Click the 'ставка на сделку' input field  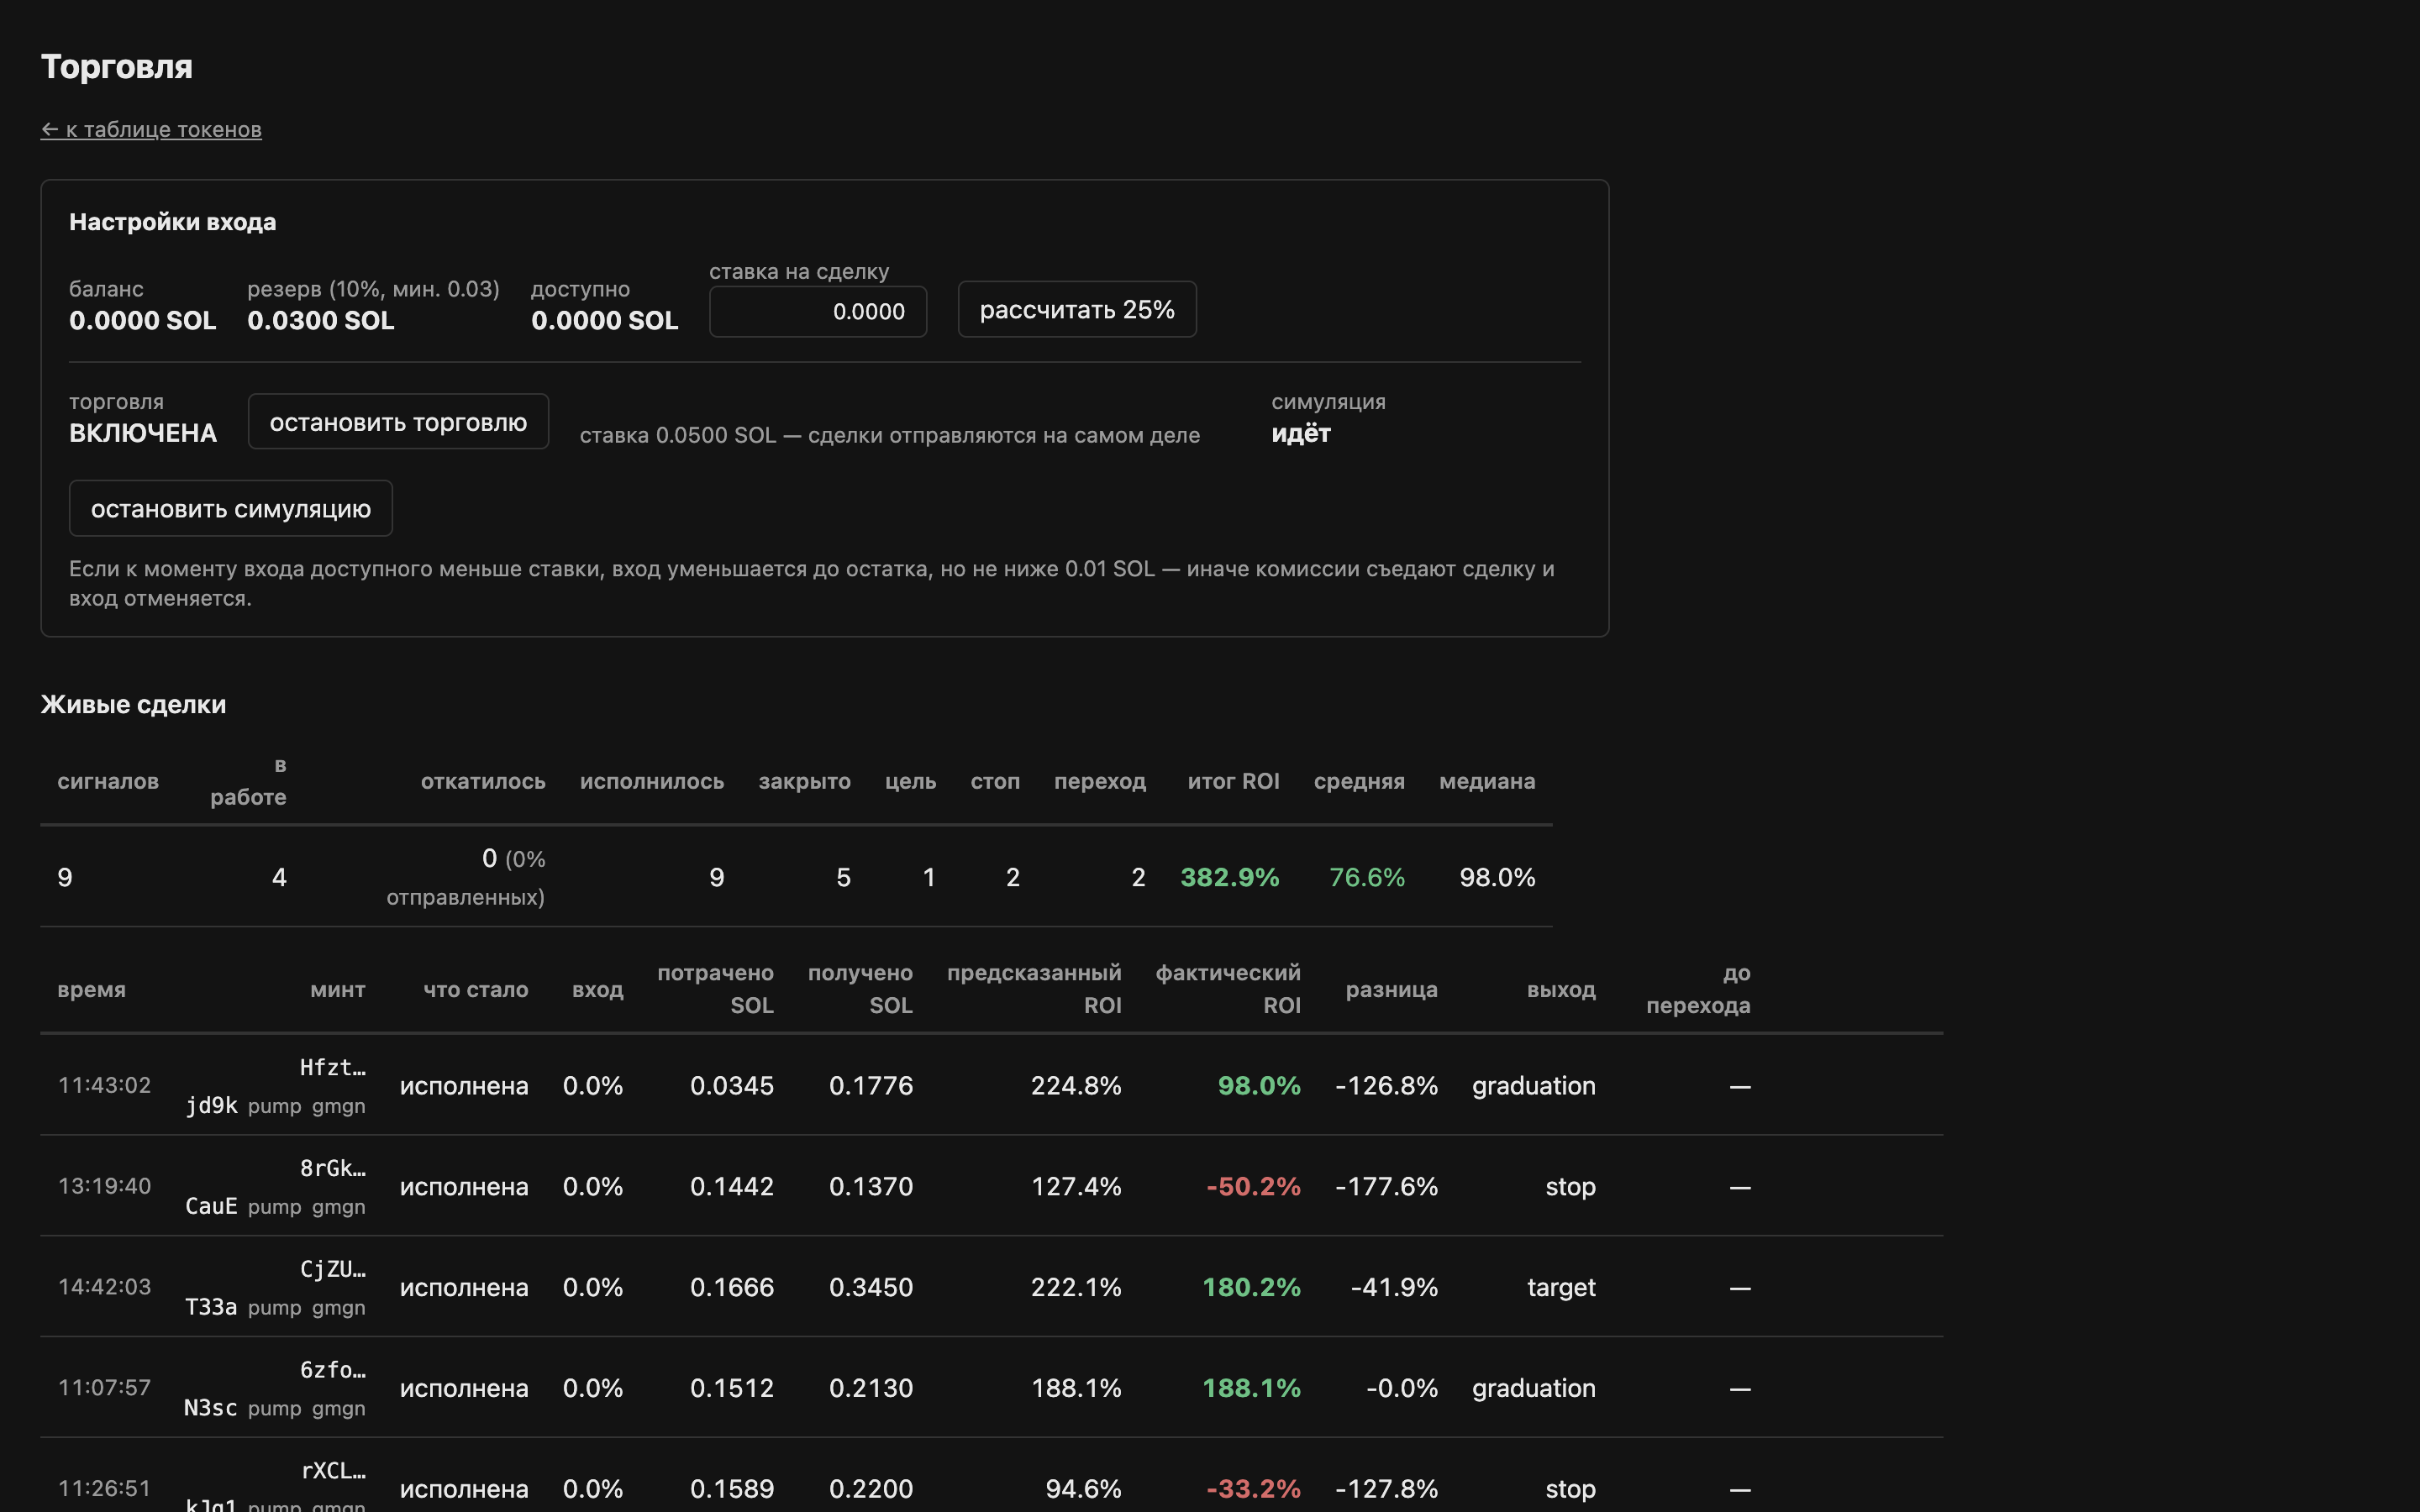(818, 311)
